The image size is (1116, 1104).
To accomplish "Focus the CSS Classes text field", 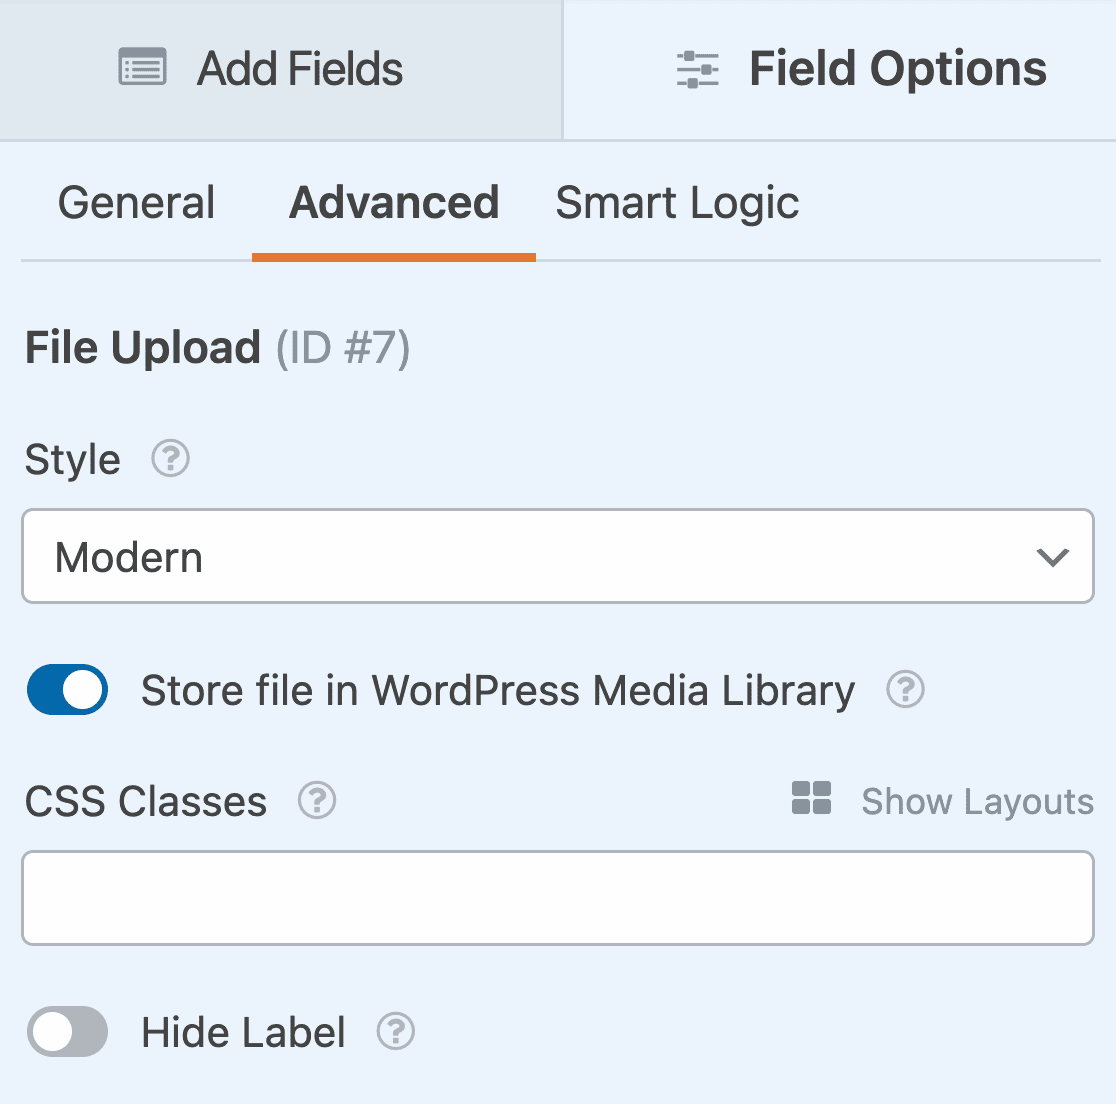I will [558, 898].
